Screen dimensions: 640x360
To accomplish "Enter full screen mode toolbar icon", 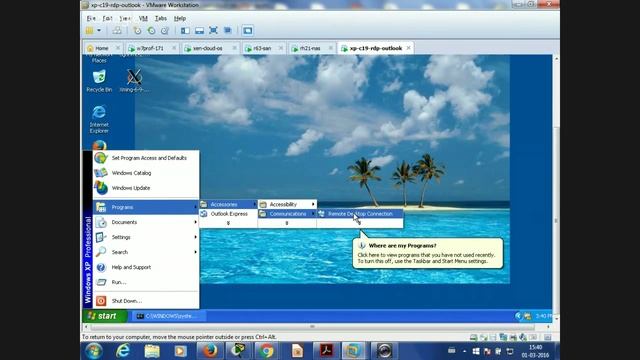I will (x=213, y=31).
